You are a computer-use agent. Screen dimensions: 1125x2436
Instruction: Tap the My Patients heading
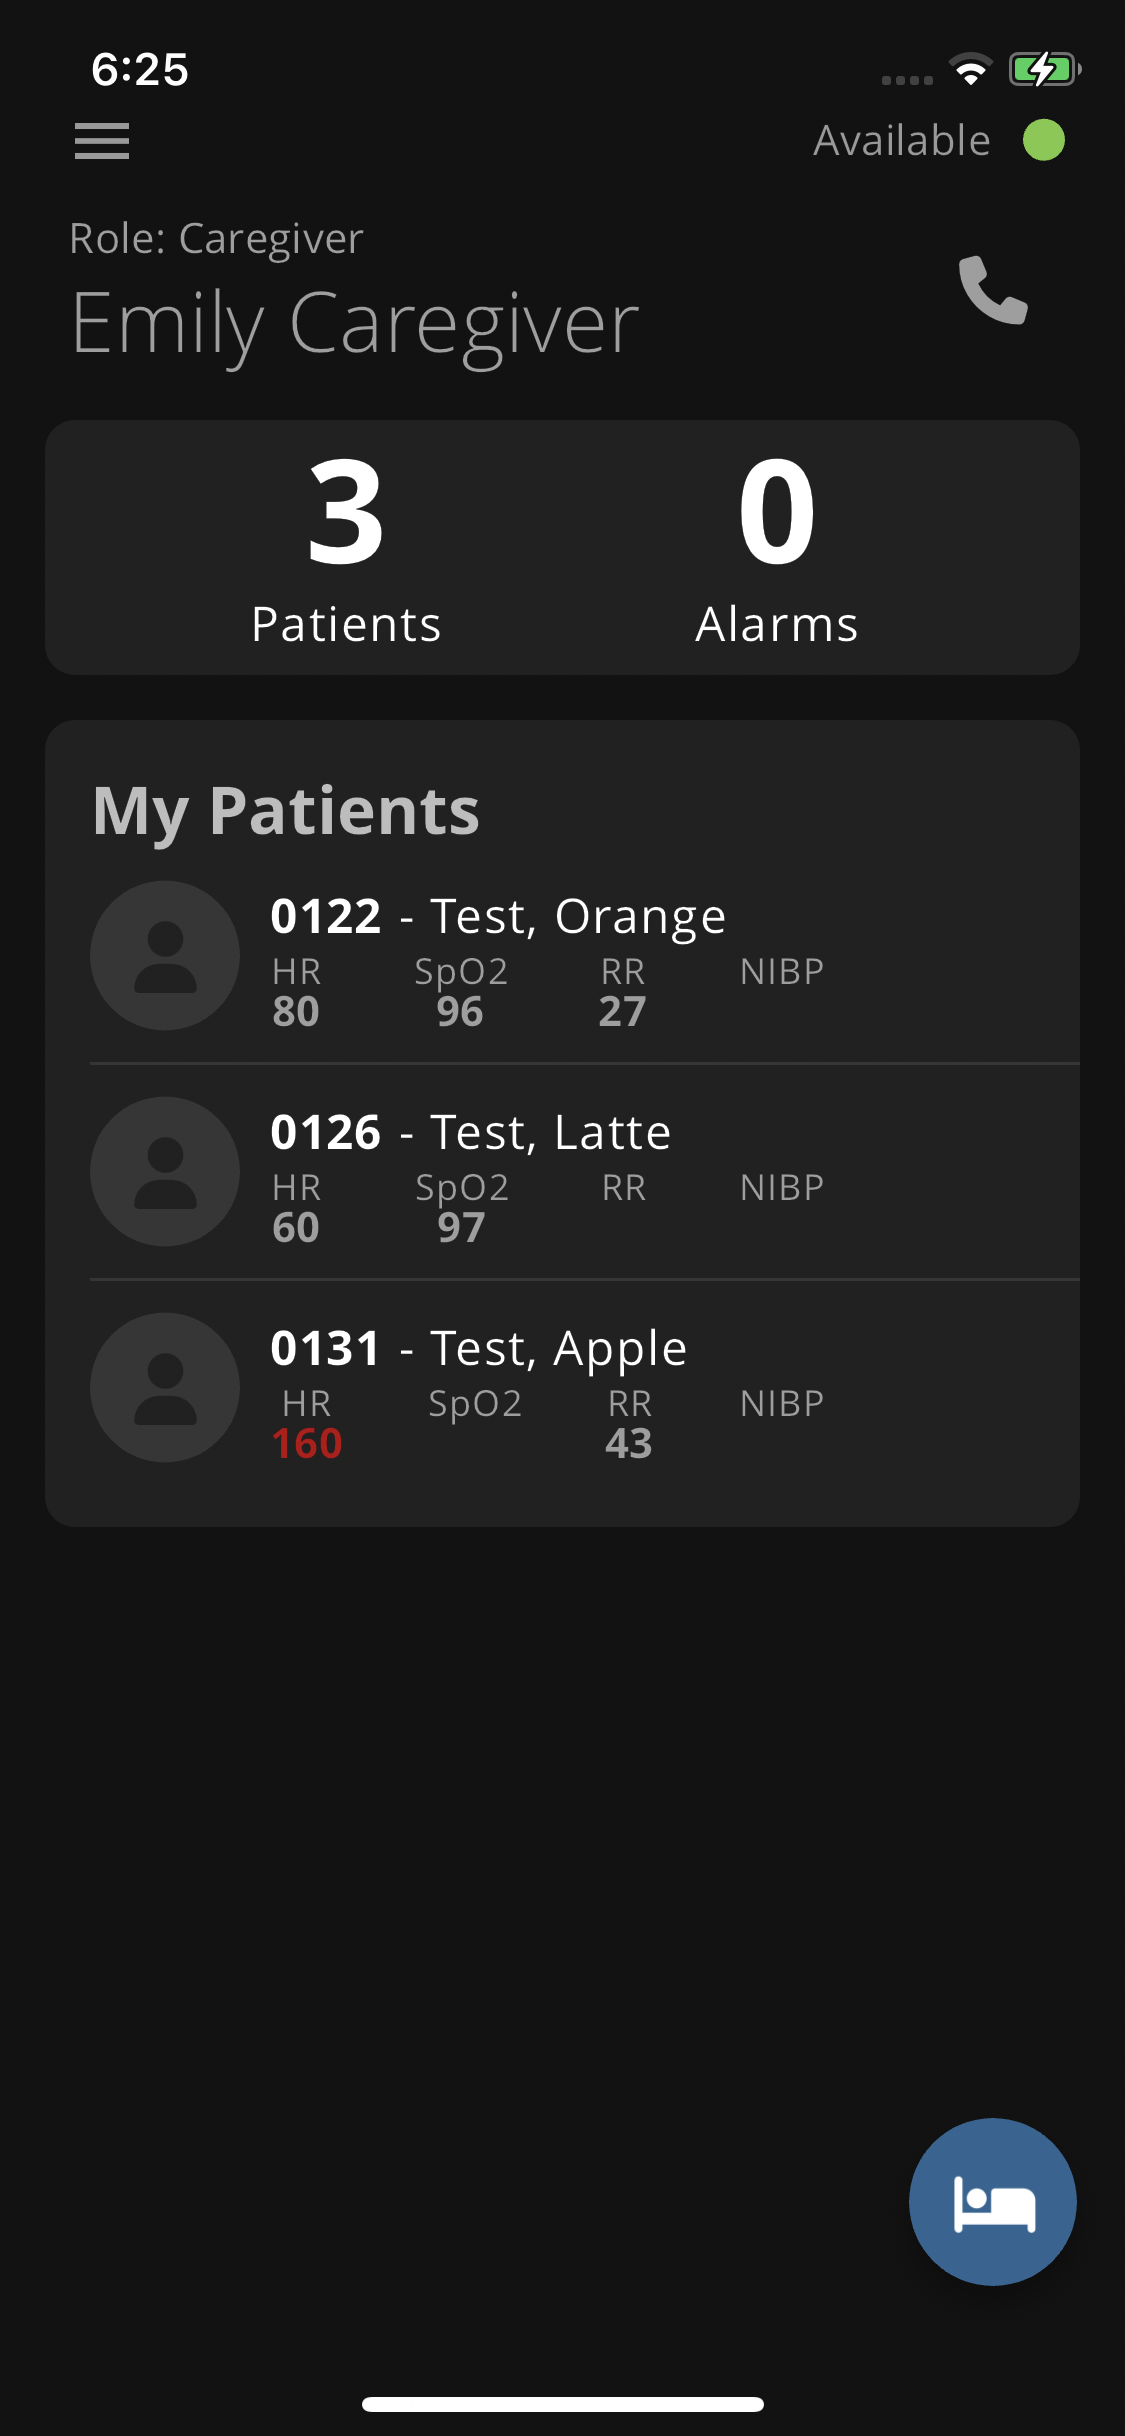286,810
